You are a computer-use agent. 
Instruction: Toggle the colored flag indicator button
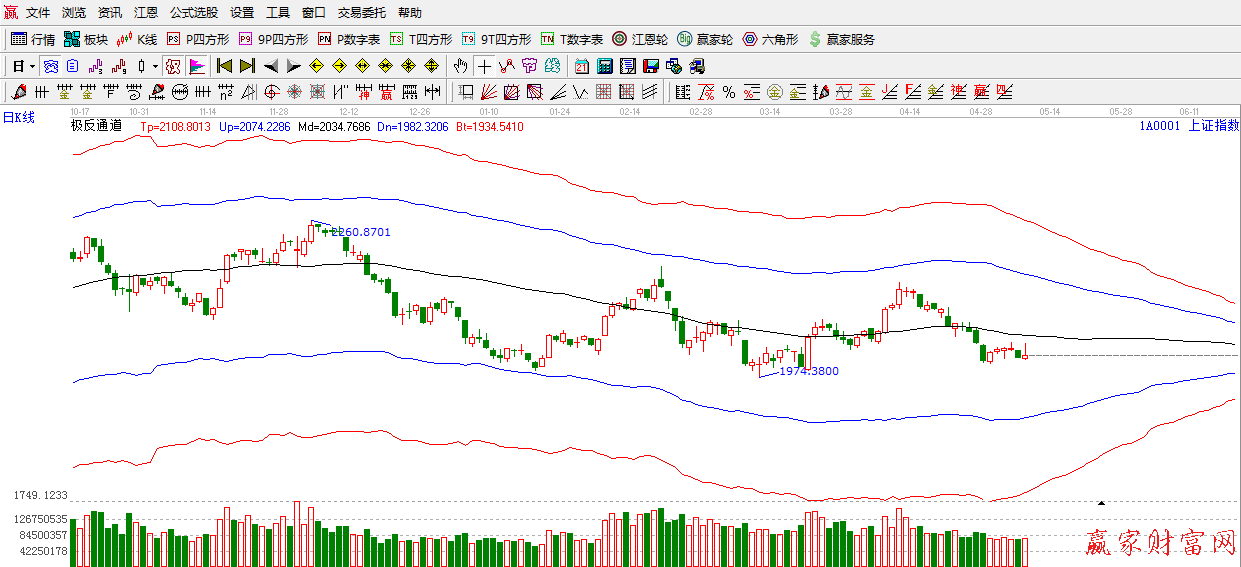197,66
